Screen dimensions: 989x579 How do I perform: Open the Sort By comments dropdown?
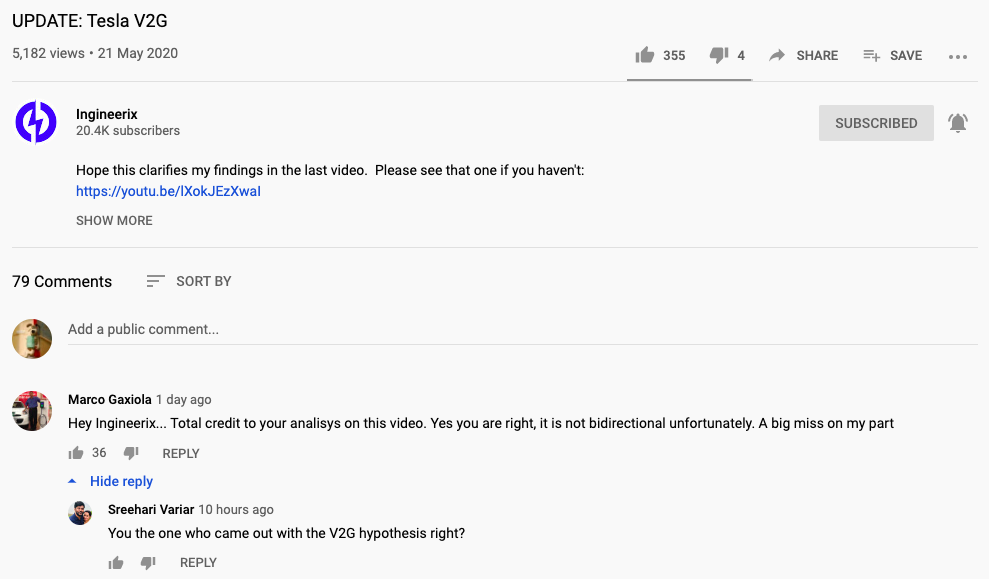coord(189,281)
